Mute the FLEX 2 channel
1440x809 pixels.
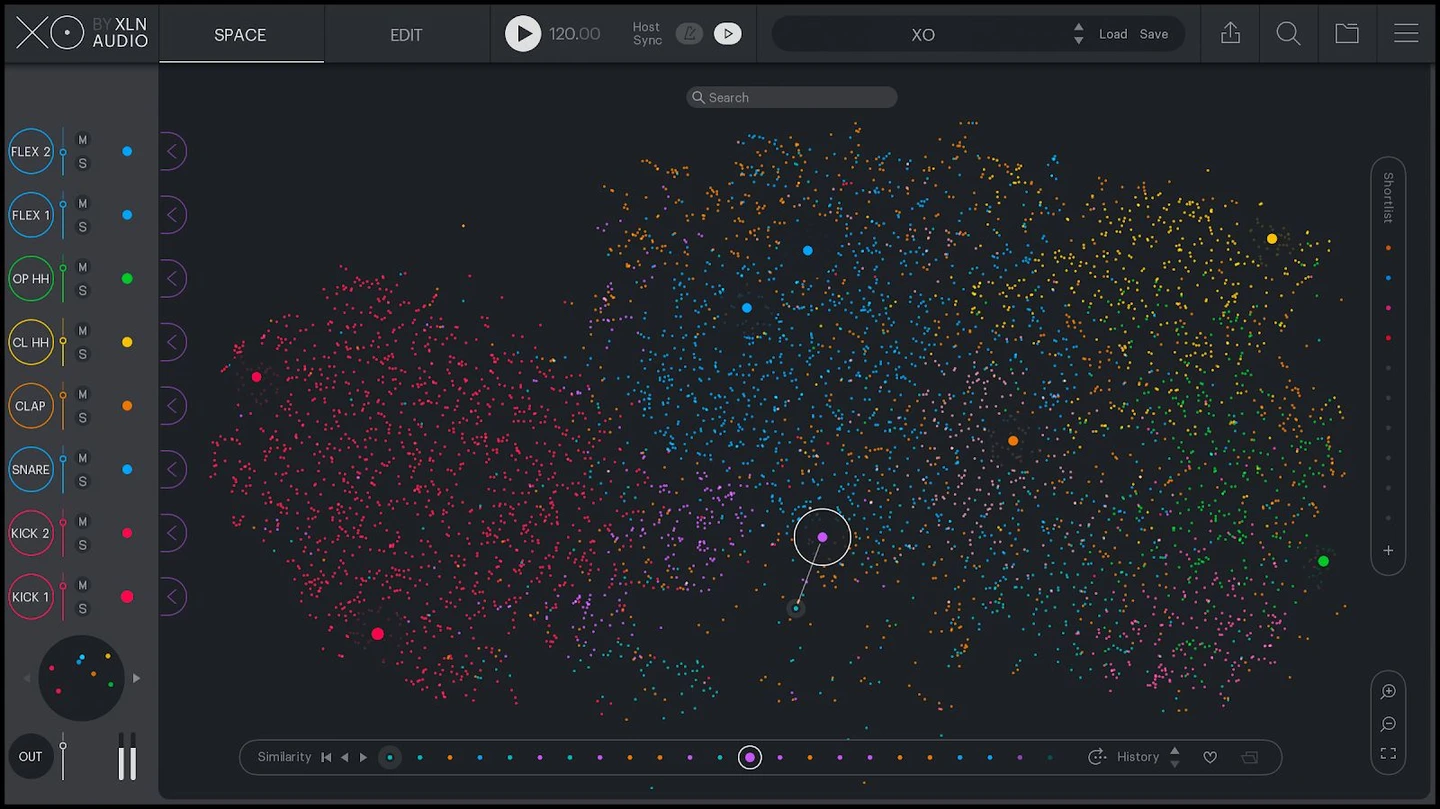point(83,140)
